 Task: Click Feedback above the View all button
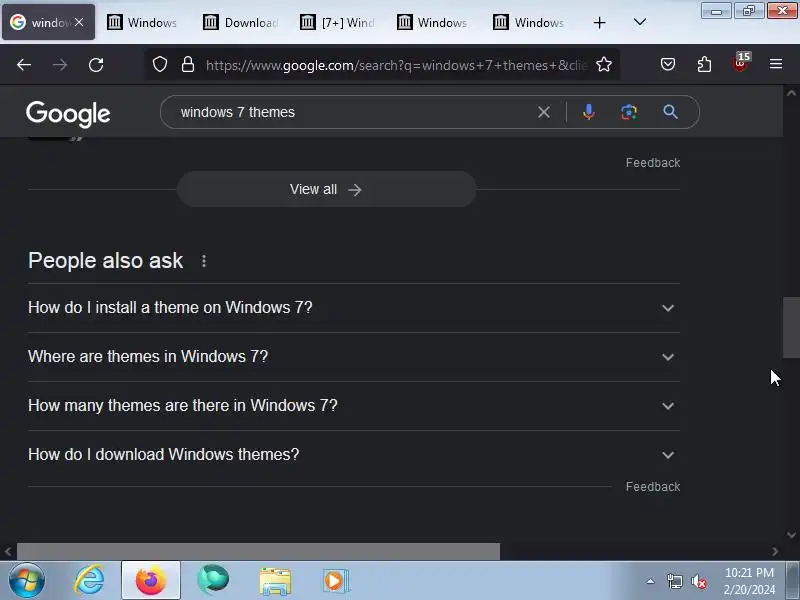[653, 163]
